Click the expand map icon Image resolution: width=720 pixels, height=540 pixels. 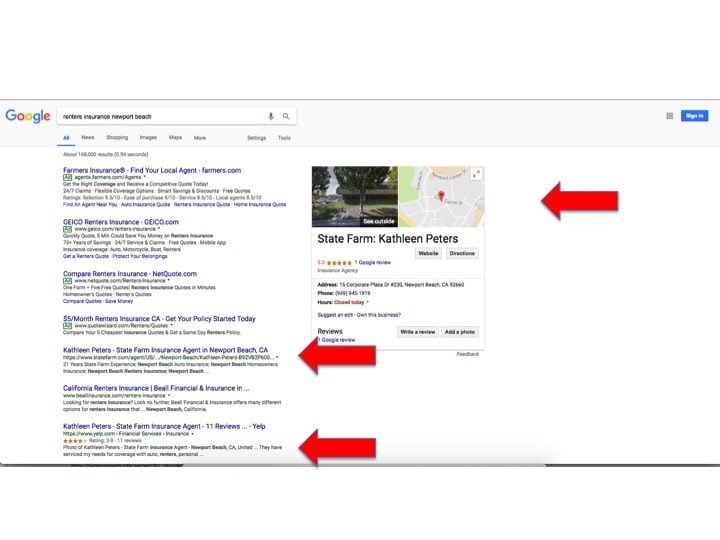point(477,174)
